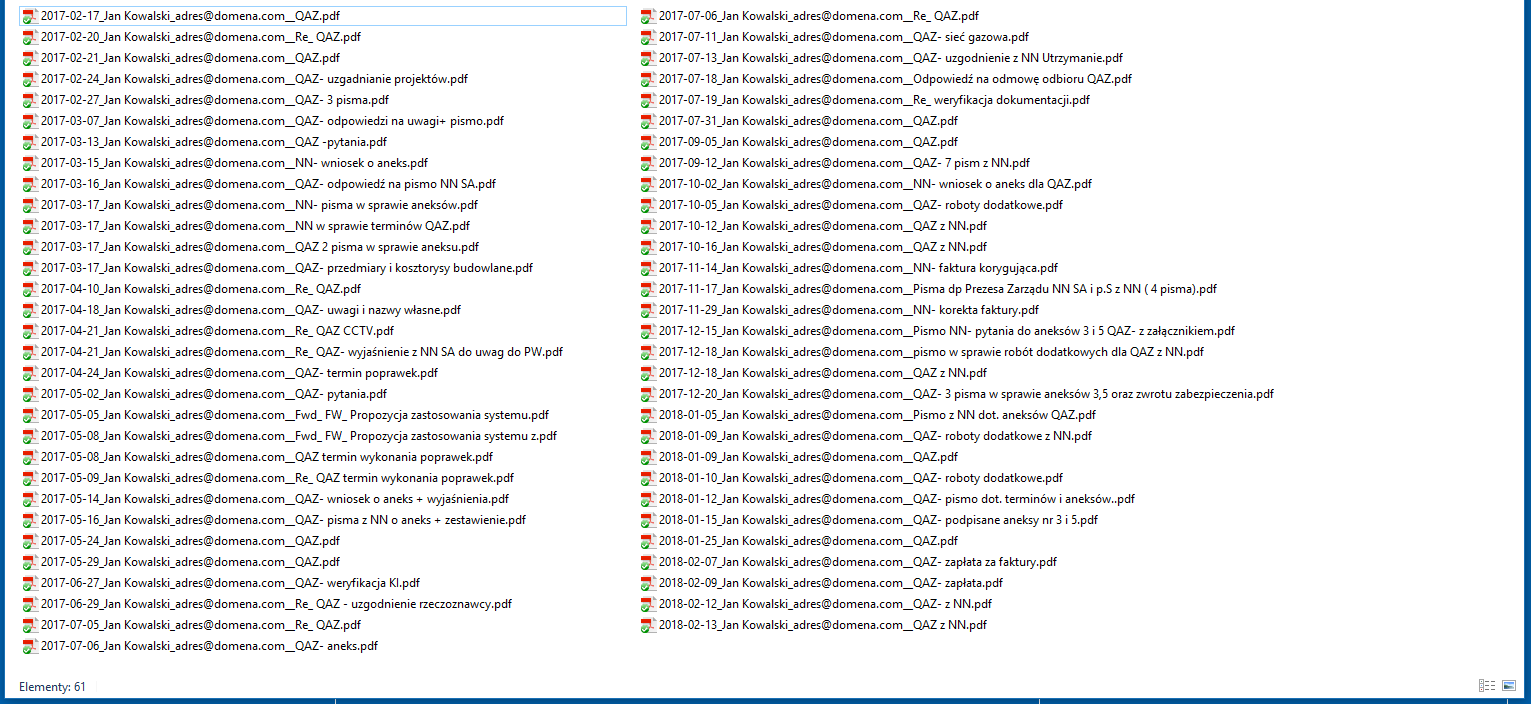Image resolution: width=1531 pixels, height=704 pixels.
Task: Select file 2017-03-07 odpowiedzi na uwagi+ pismo.pdf
Action: point(272,121)
